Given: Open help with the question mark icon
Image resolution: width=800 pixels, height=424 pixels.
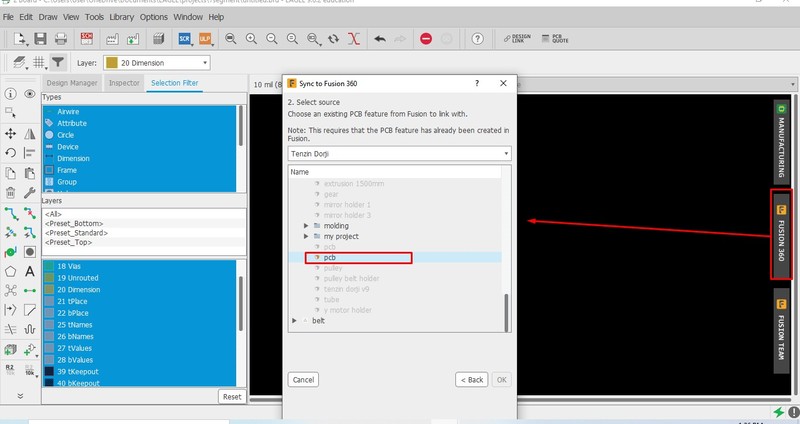Looking at the screenshot, I should [478, 39].
